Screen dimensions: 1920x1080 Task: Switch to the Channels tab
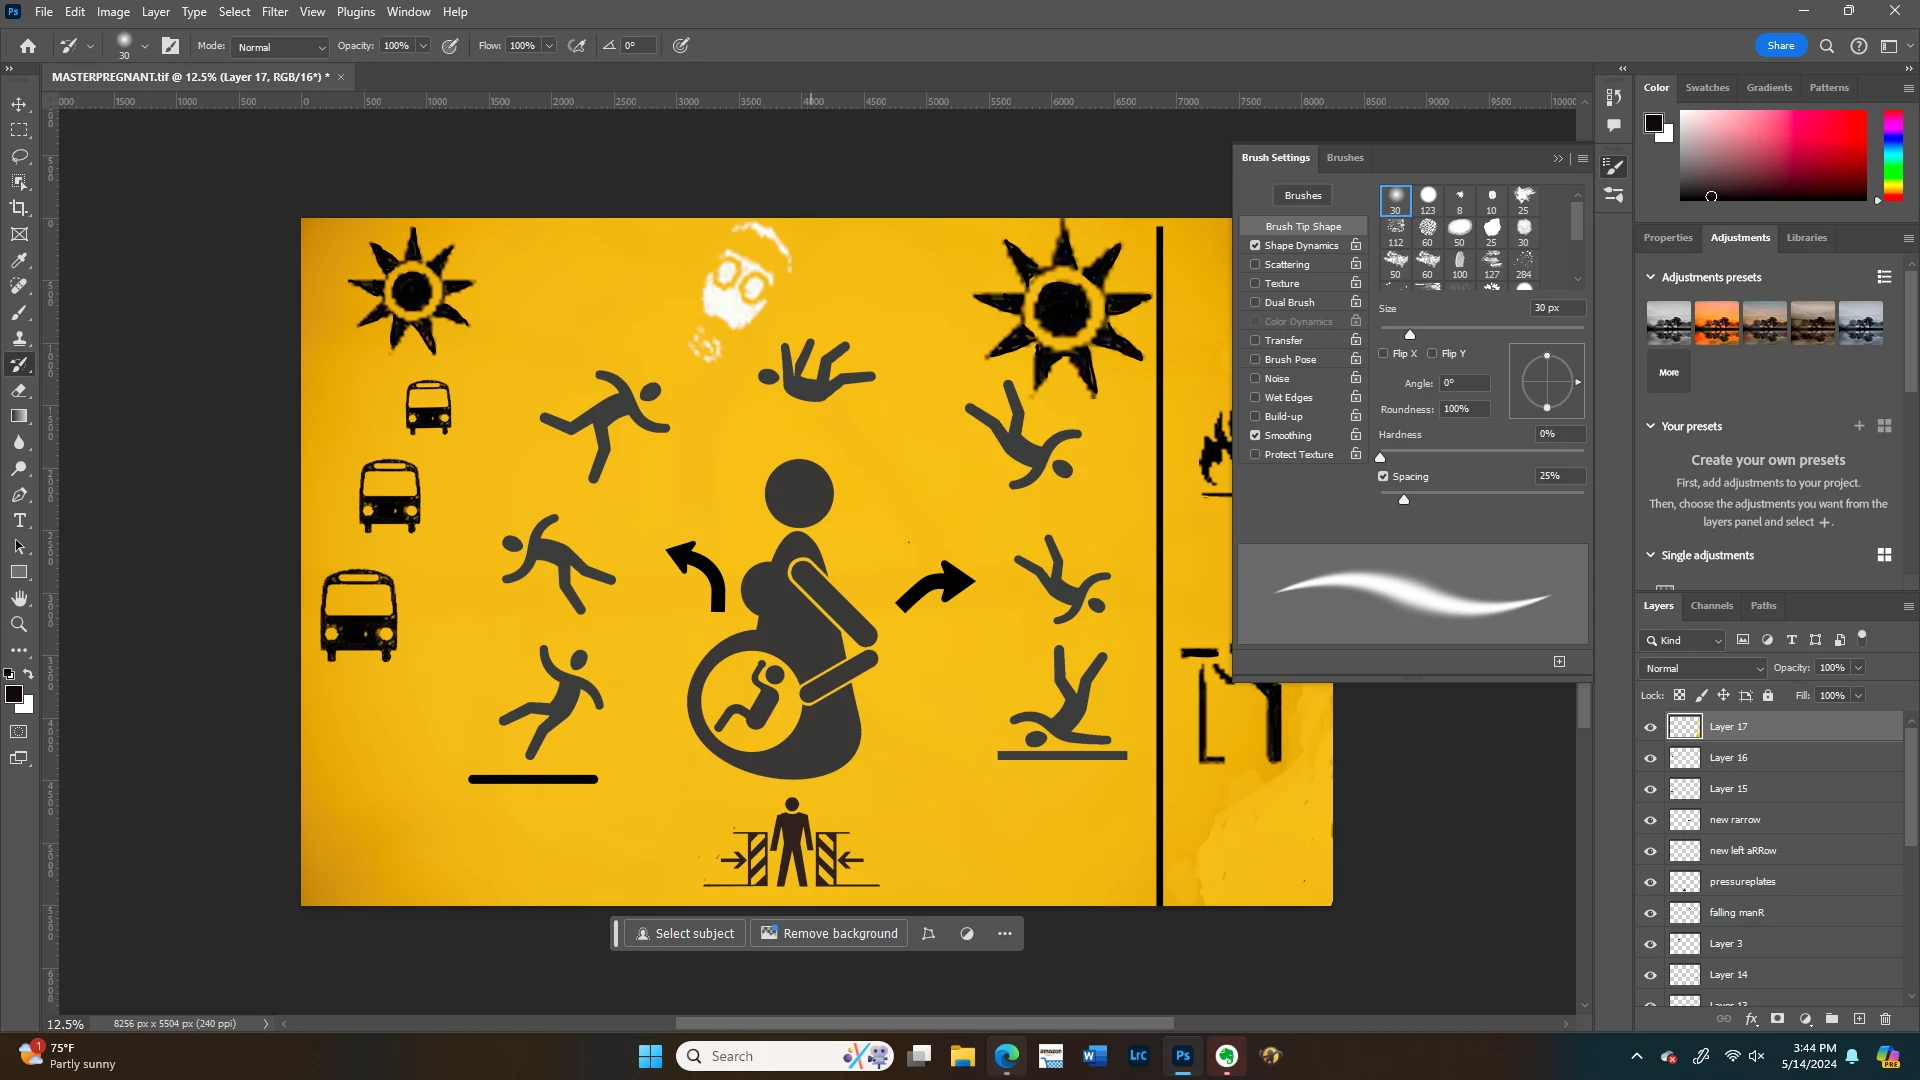(1711, 605)
